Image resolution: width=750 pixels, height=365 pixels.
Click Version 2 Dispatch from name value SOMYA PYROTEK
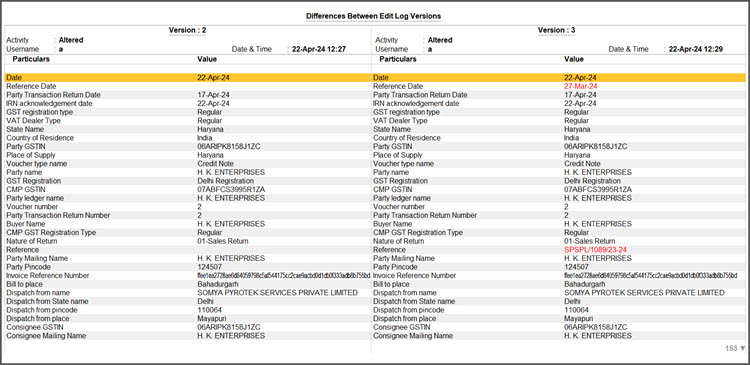[277, 293]
